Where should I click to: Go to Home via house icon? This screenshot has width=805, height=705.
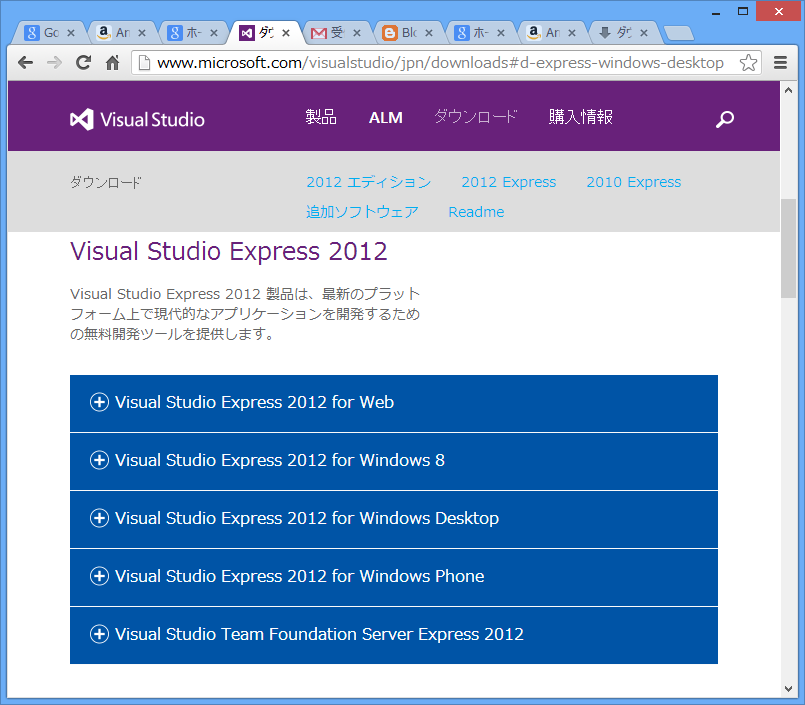click(x=112, y=63)
